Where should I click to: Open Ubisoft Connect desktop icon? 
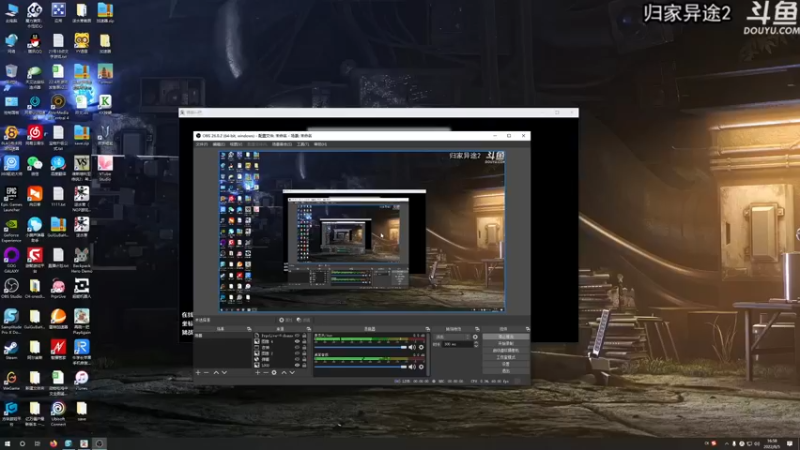pyautogui.click(x=58, y=413)
